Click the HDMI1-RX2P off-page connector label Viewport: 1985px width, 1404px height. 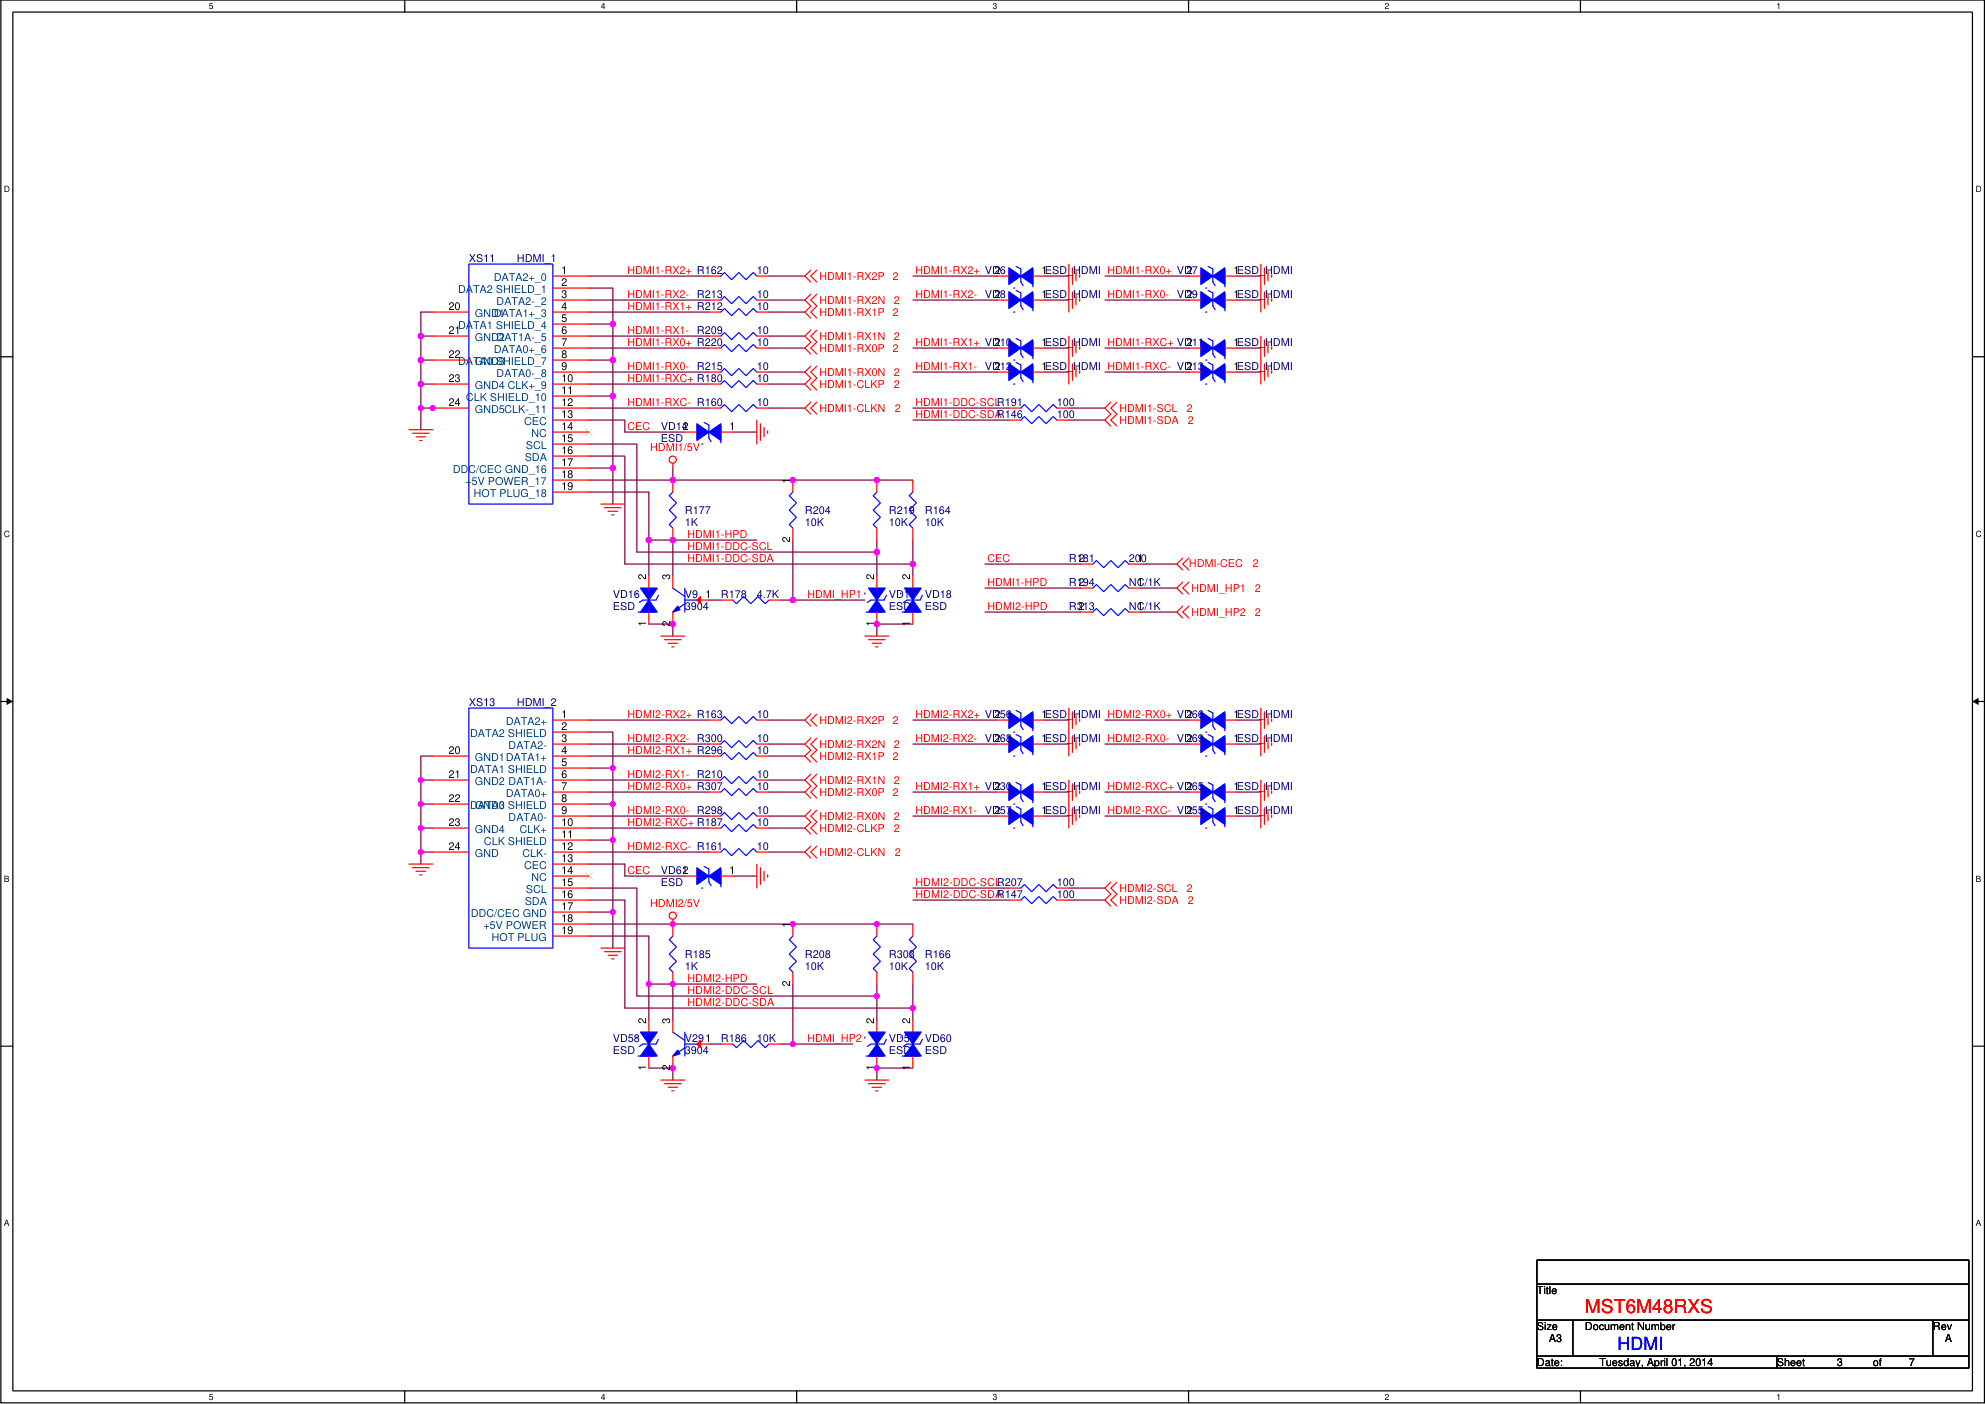point(850,276)
